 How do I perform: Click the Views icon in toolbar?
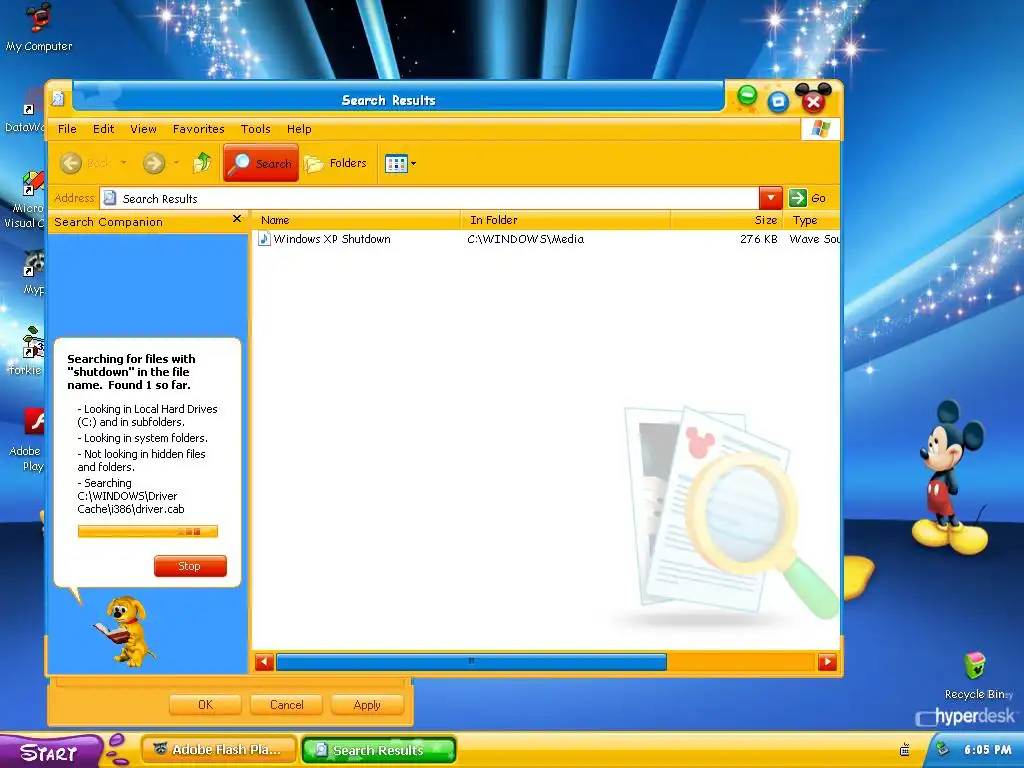(x=396, y=163)
